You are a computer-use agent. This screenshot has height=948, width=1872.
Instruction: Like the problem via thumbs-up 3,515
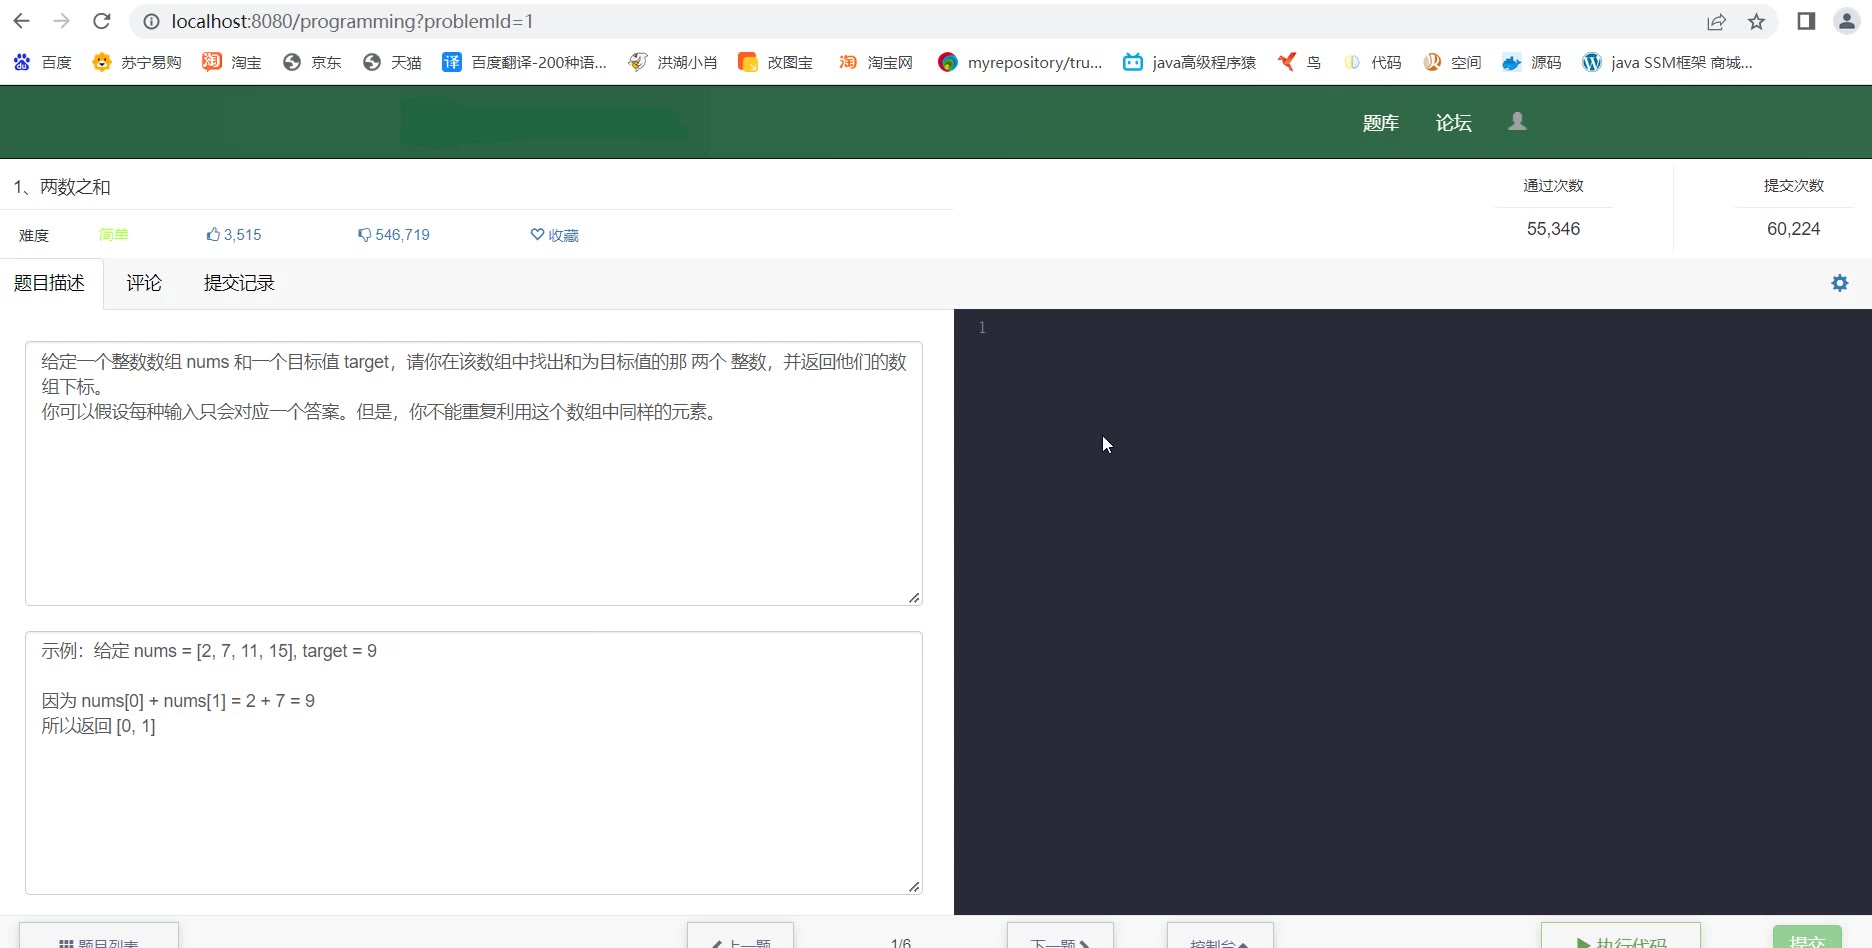pyautogui.click(x=233, y=235)
